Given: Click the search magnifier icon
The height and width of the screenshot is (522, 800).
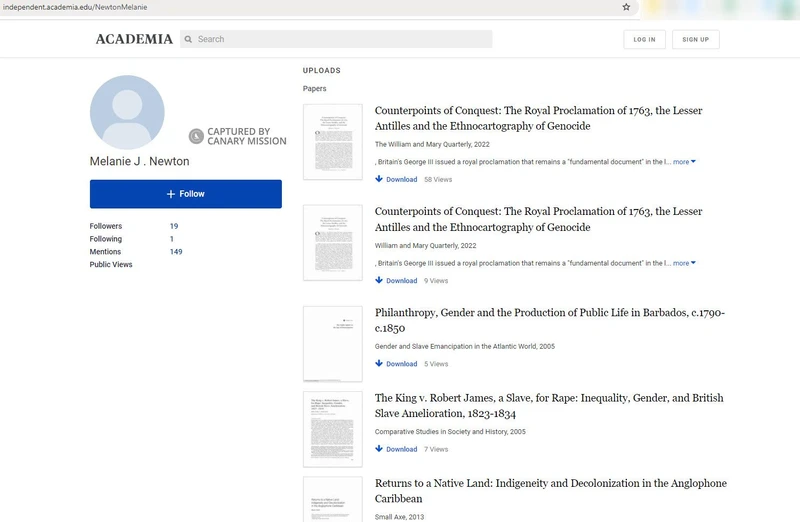Looking at the screenshot, I should tap(188, 39).
